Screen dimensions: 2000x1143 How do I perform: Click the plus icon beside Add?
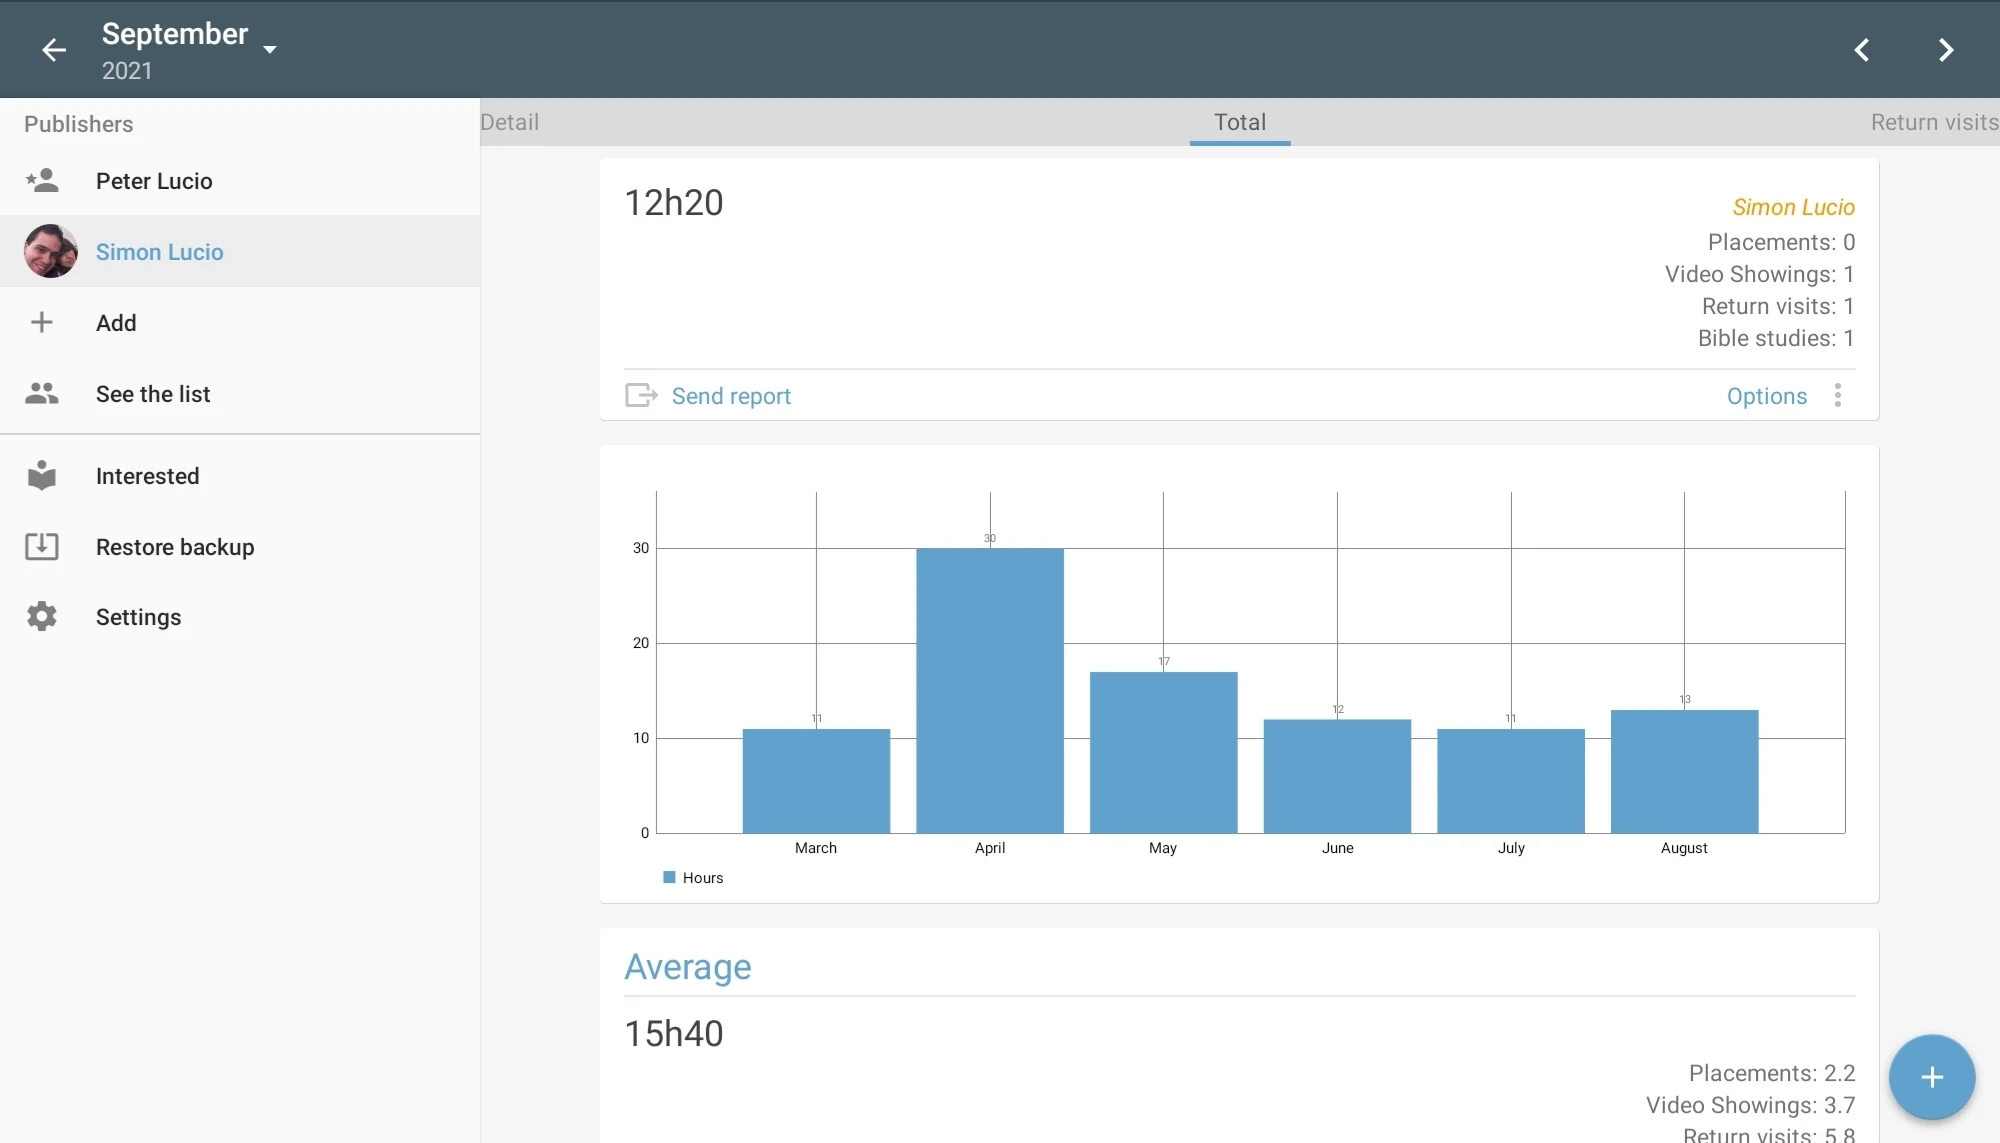point(42,322)
